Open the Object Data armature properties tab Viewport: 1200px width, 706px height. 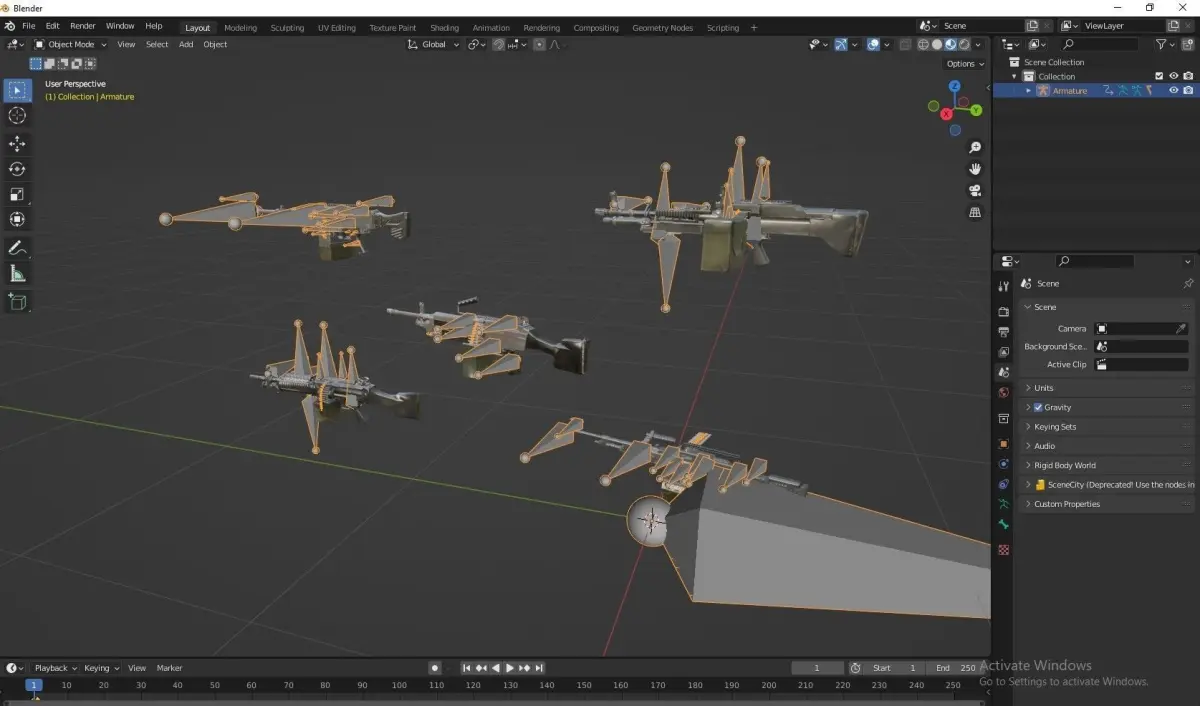coord(1004,504)
